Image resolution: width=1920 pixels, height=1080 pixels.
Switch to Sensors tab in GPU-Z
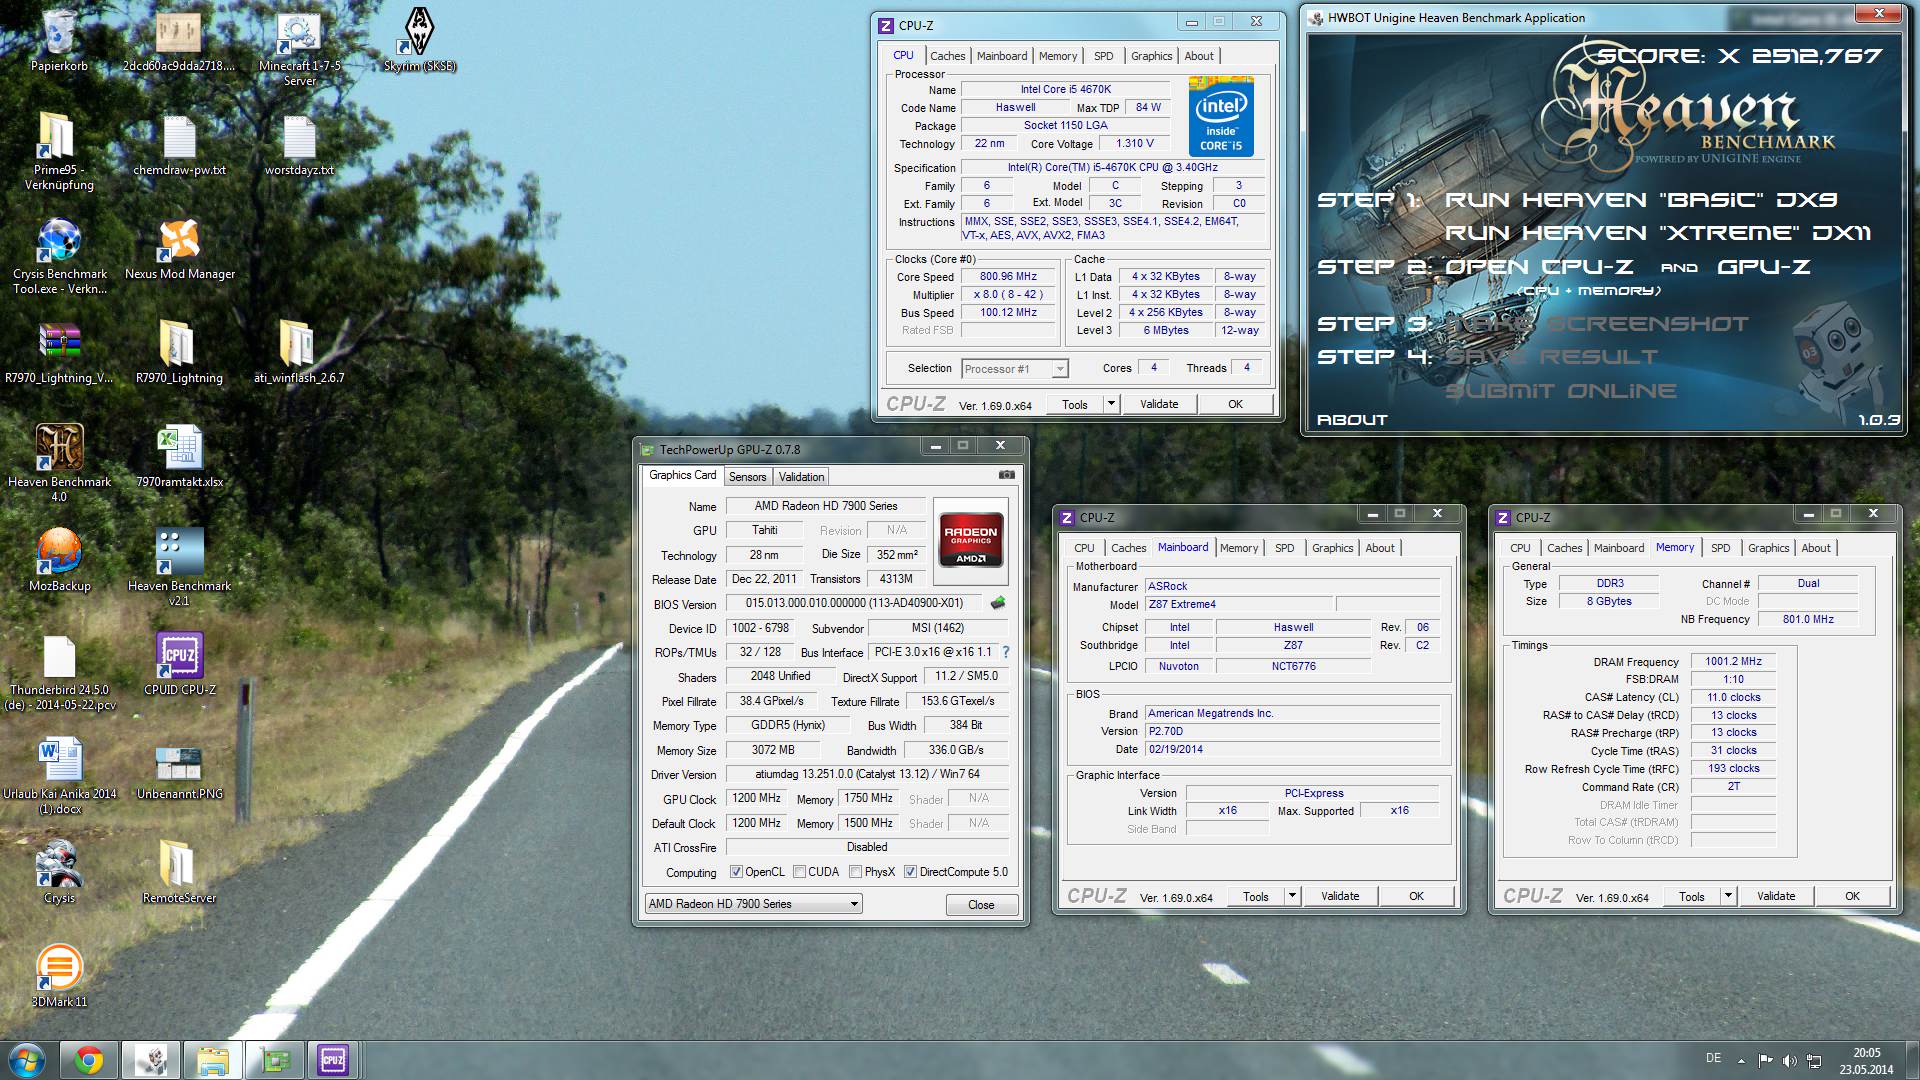(747, 477)
